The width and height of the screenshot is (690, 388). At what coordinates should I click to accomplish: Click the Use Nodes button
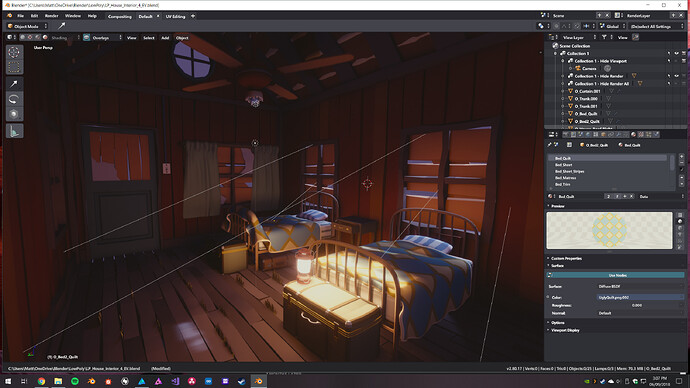tap(617, 275)
